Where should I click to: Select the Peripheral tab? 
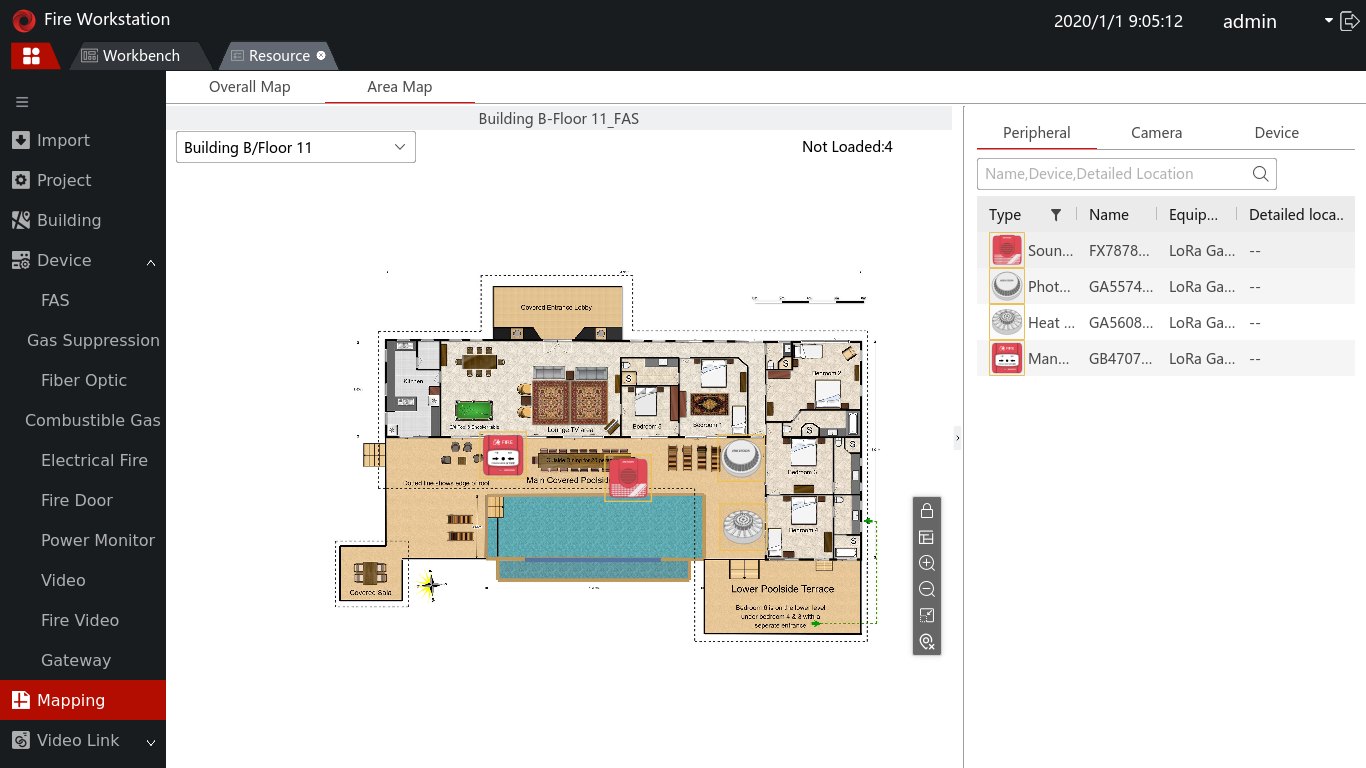tap(1037, 133)
